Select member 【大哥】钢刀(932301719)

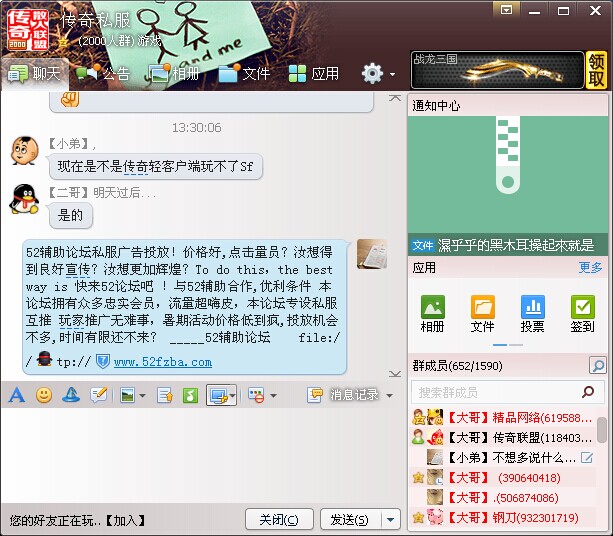pyautogui.click(x=504, y=518)
